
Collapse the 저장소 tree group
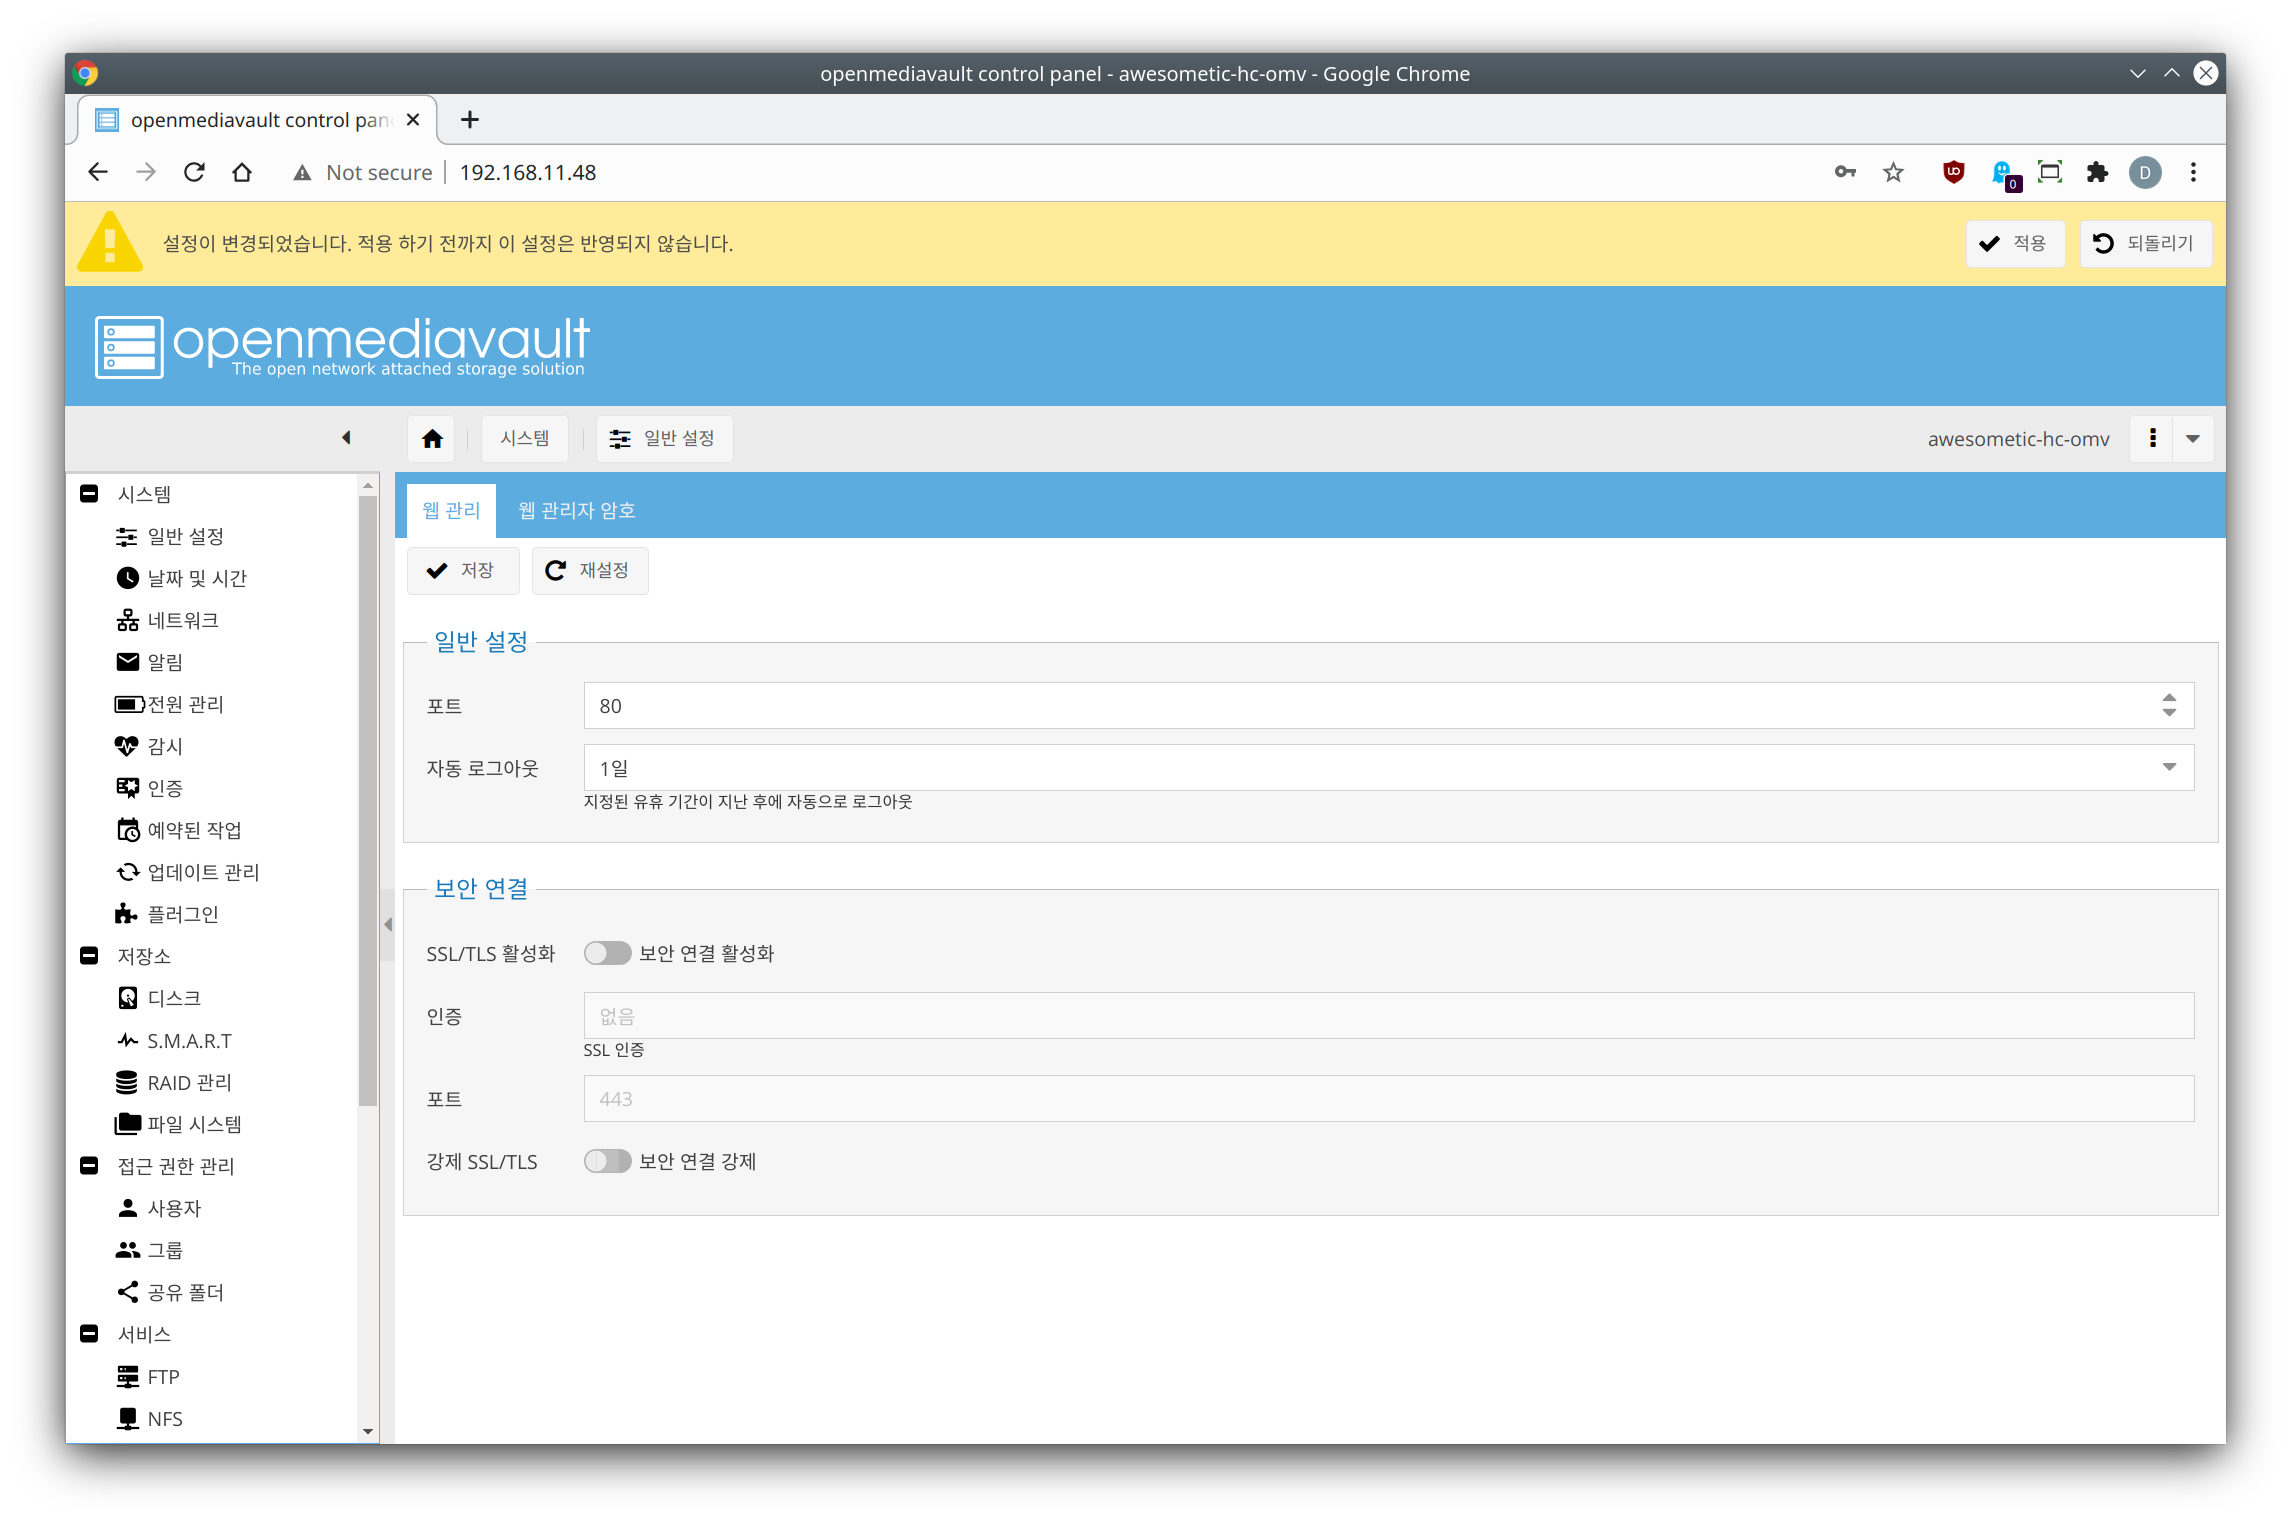(89, 956)
